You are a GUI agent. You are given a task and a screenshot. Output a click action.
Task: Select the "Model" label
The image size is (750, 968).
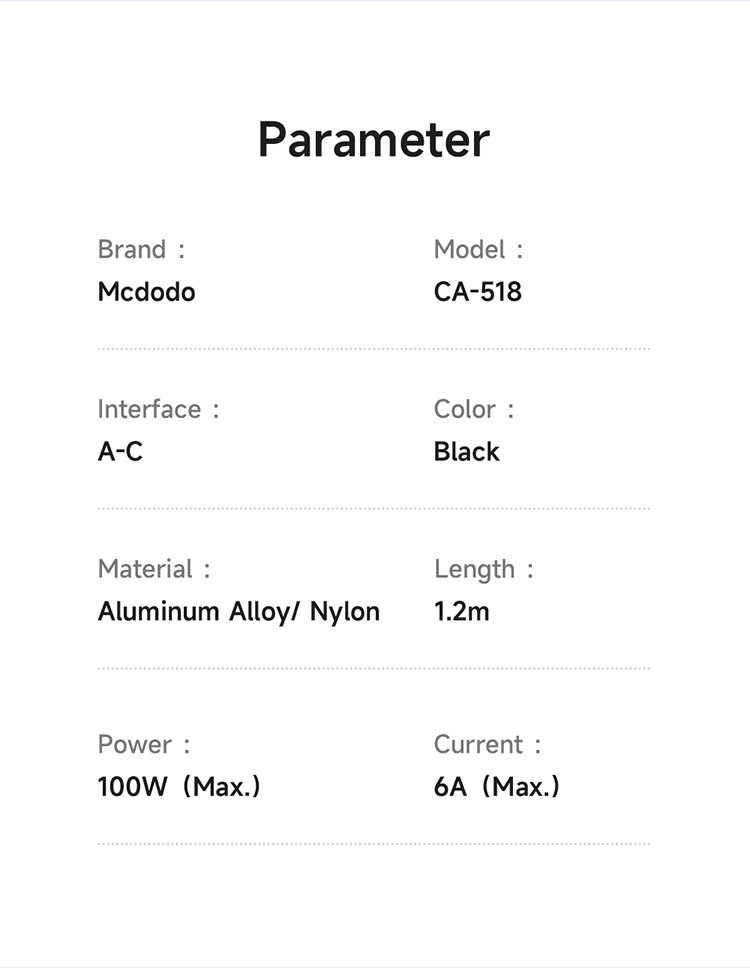pos(469,250)
